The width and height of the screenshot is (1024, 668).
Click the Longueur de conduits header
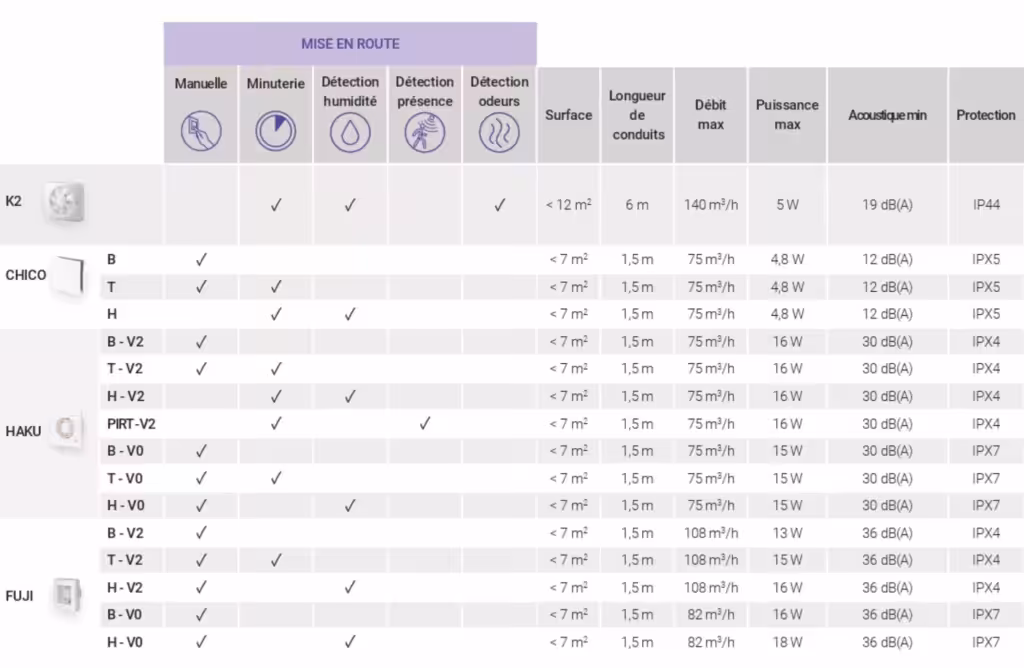tap(637, 115)
